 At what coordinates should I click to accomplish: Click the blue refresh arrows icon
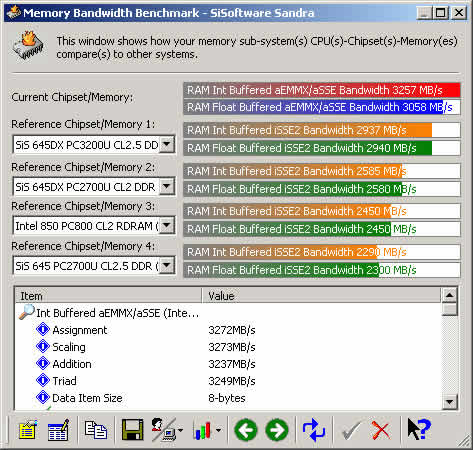(x=314, y=430)
